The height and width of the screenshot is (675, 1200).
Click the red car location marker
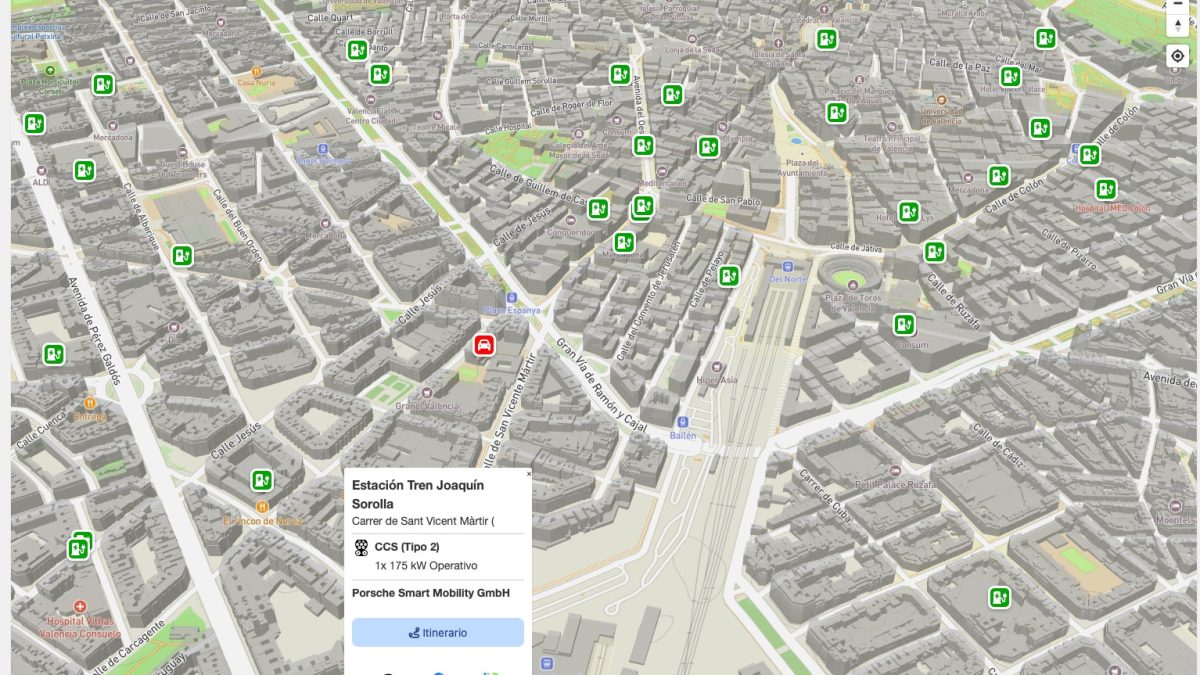pyautogui.click(x=484, y=345)
